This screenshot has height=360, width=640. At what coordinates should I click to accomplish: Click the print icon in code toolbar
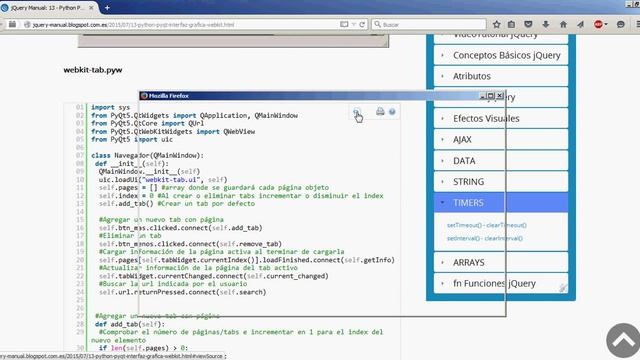[380, 111]
